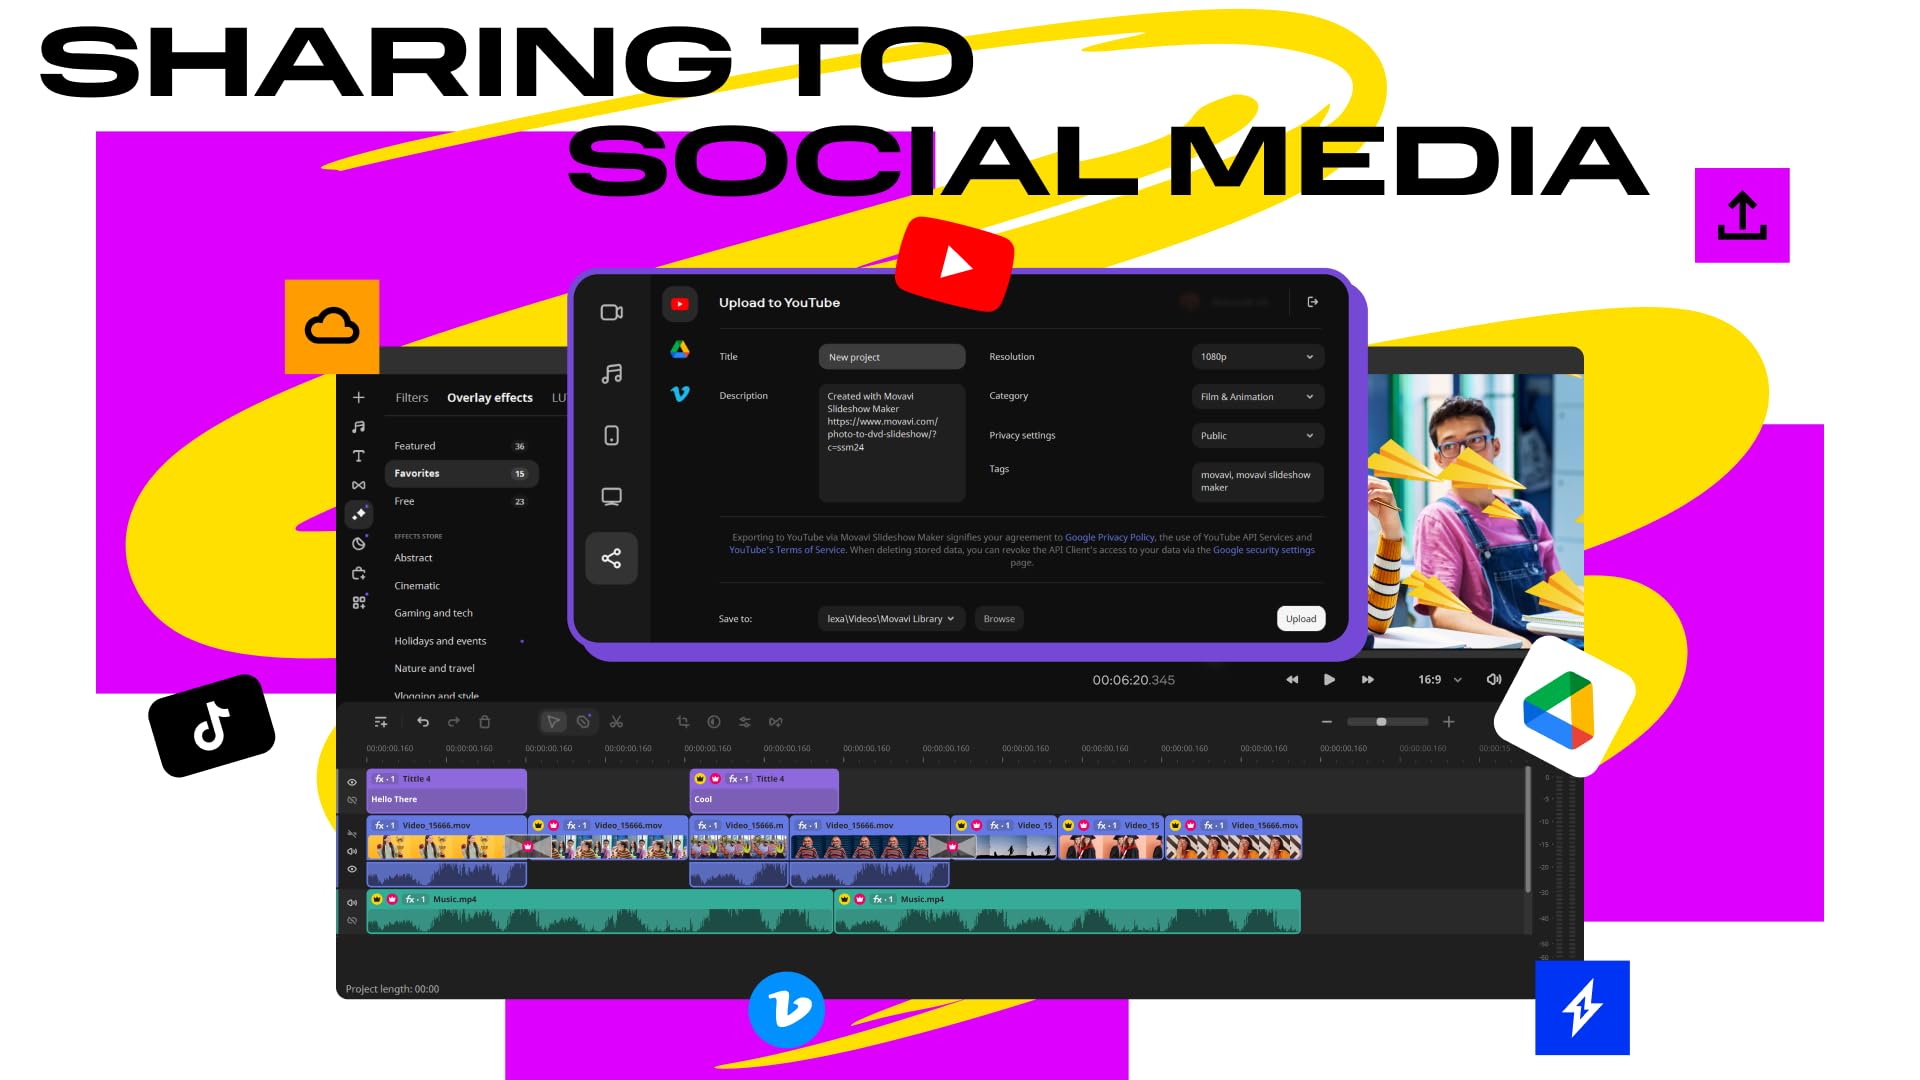Delete the selected clip with trash icon
The image size is (1920, 1080).
pyautogui.click(x=485, y=722)
